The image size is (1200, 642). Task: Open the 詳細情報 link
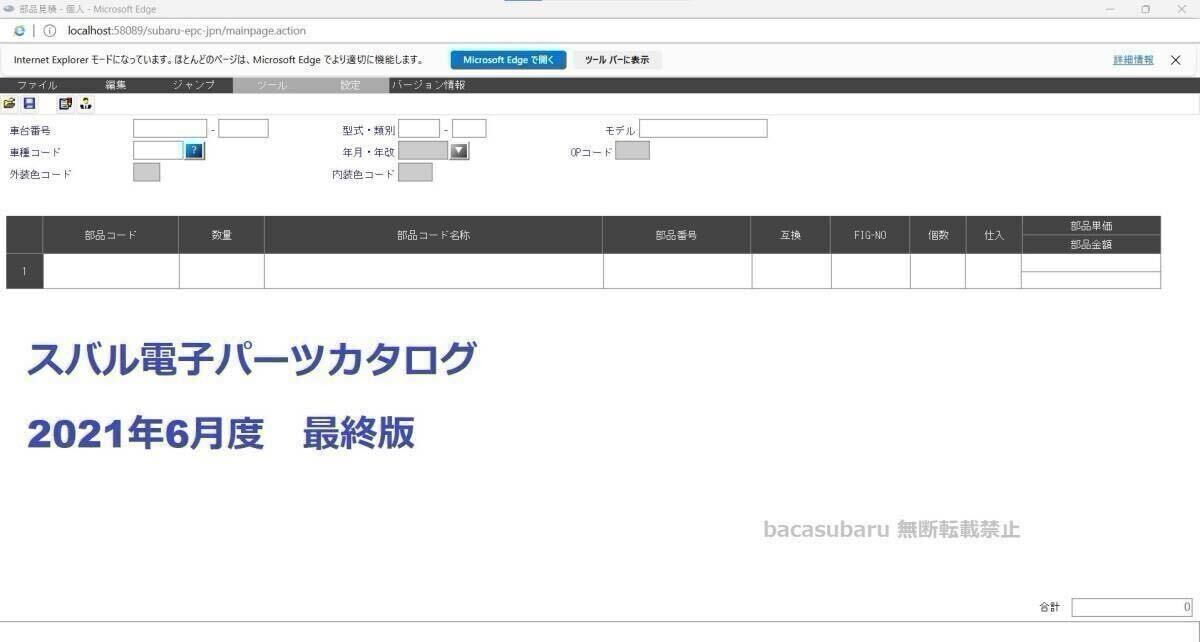[1133, 60]
